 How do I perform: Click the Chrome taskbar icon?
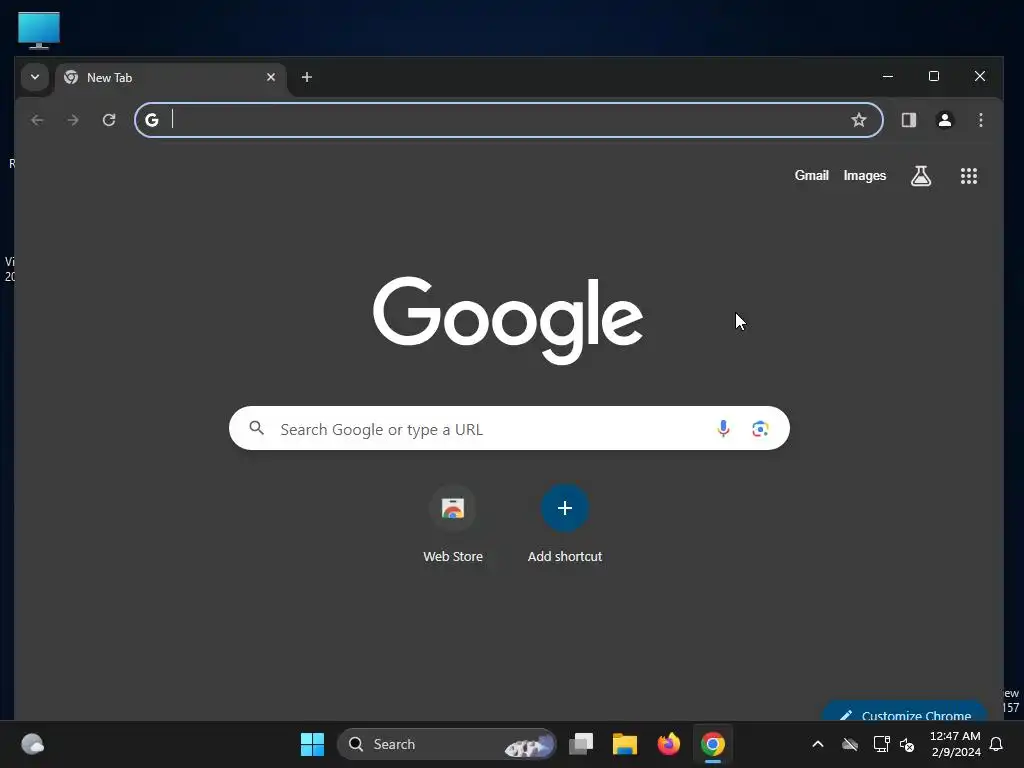pyautogui.click(x=712, y=744)
